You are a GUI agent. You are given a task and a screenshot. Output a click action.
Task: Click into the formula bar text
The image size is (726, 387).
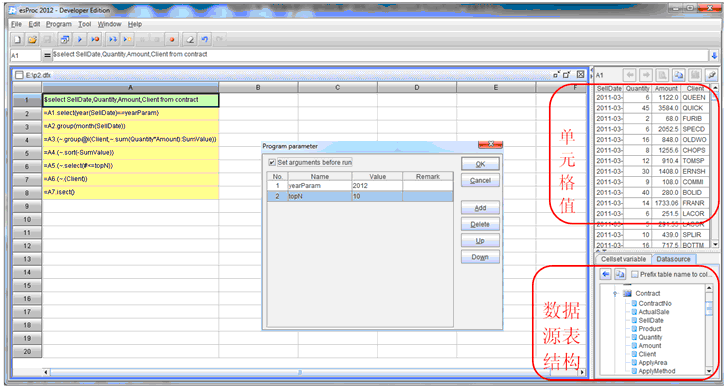click(381, 56)
